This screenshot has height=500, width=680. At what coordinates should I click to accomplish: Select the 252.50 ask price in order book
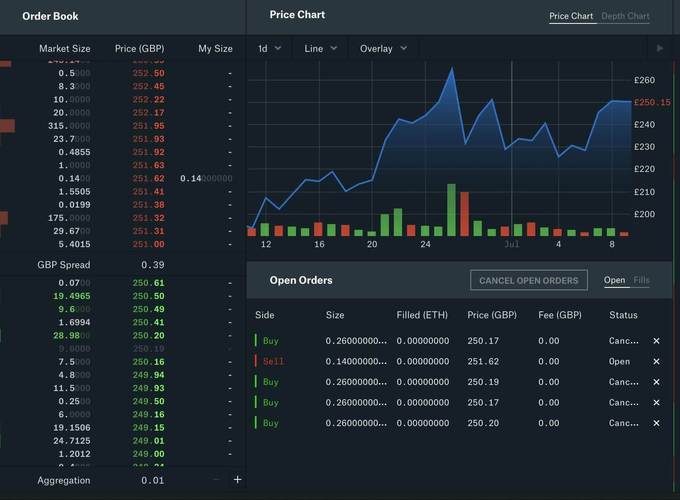pos(148,73)
